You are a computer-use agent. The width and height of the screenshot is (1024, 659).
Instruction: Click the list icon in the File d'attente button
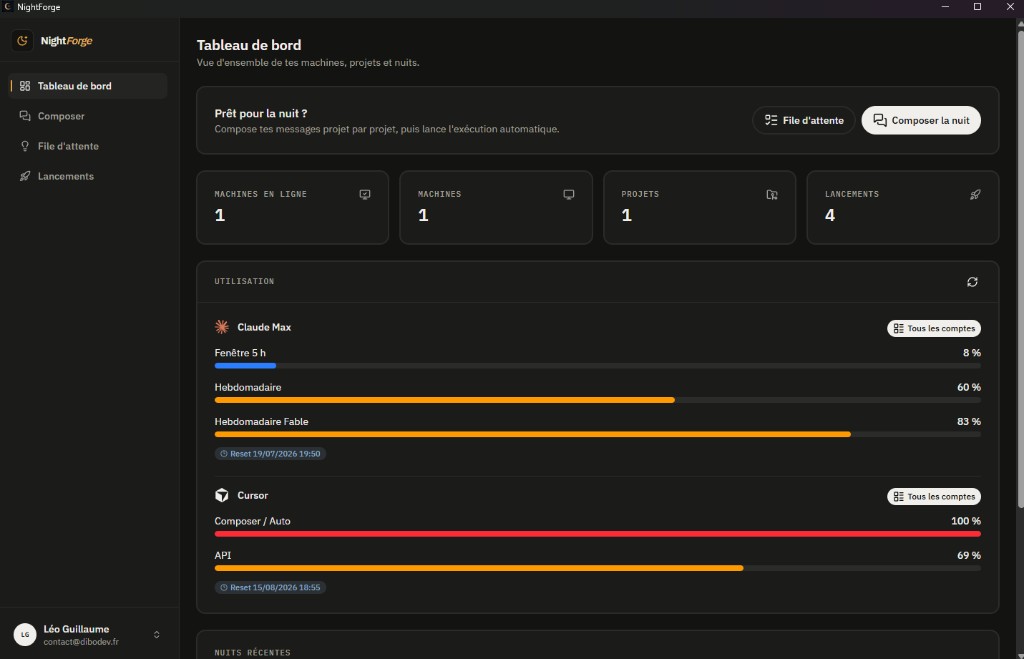point(771,120)
